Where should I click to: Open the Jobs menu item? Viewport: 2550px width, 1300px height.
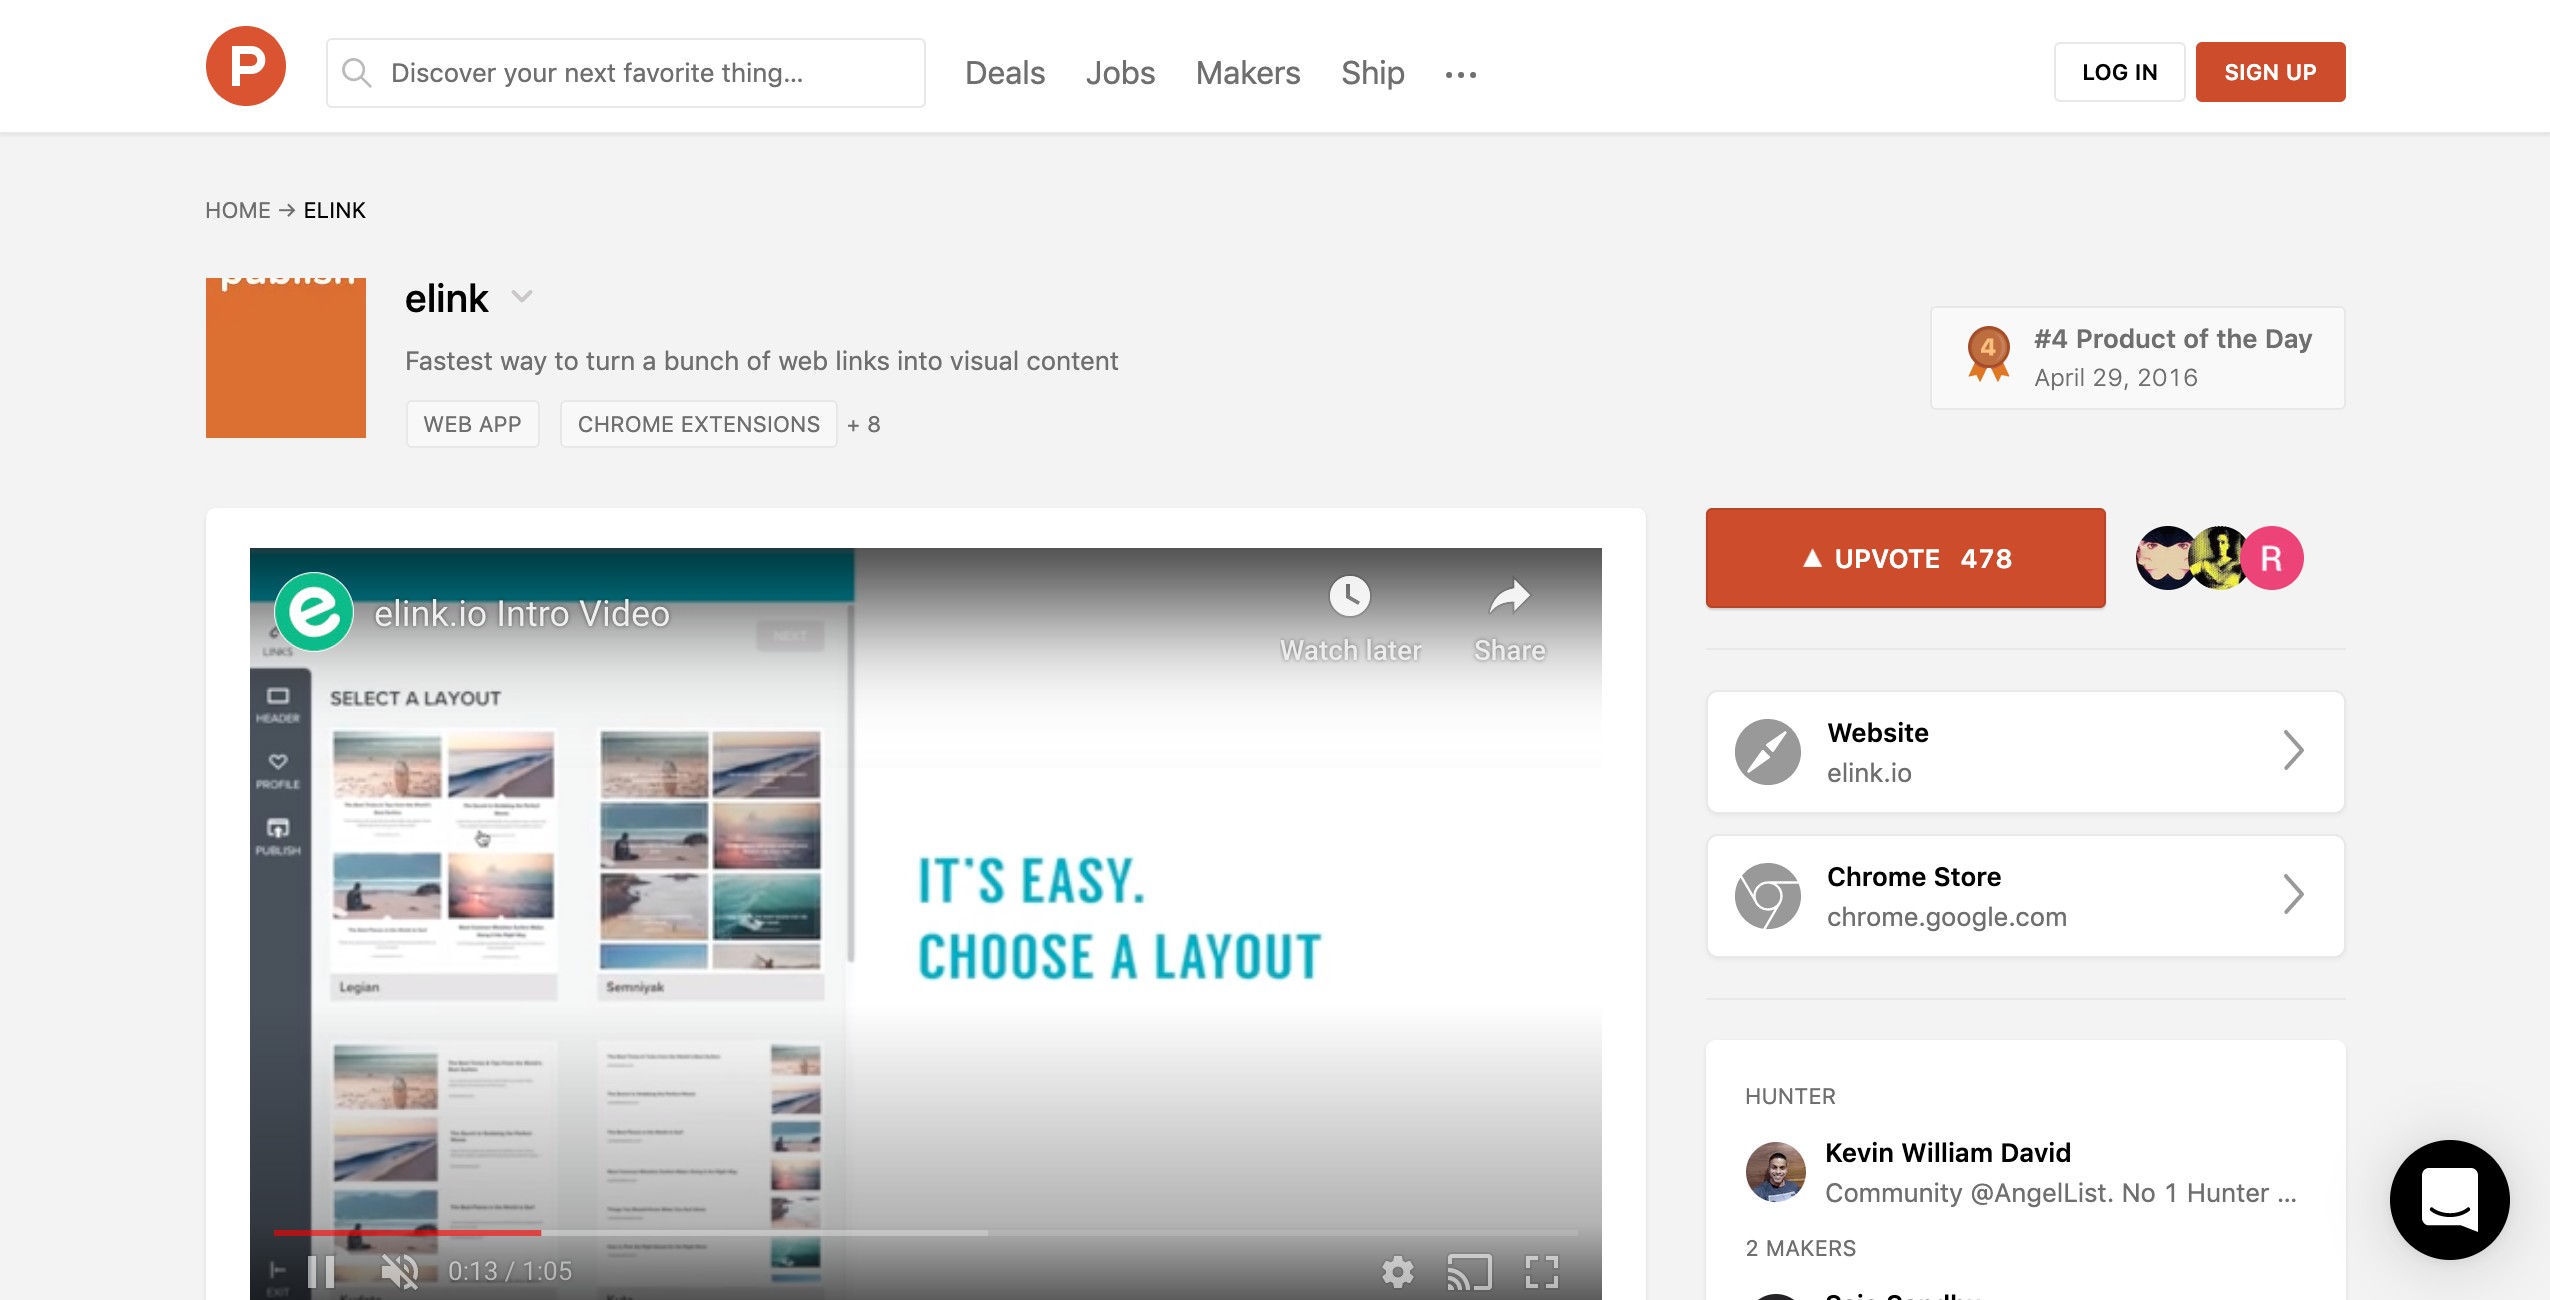(1120, 73)
